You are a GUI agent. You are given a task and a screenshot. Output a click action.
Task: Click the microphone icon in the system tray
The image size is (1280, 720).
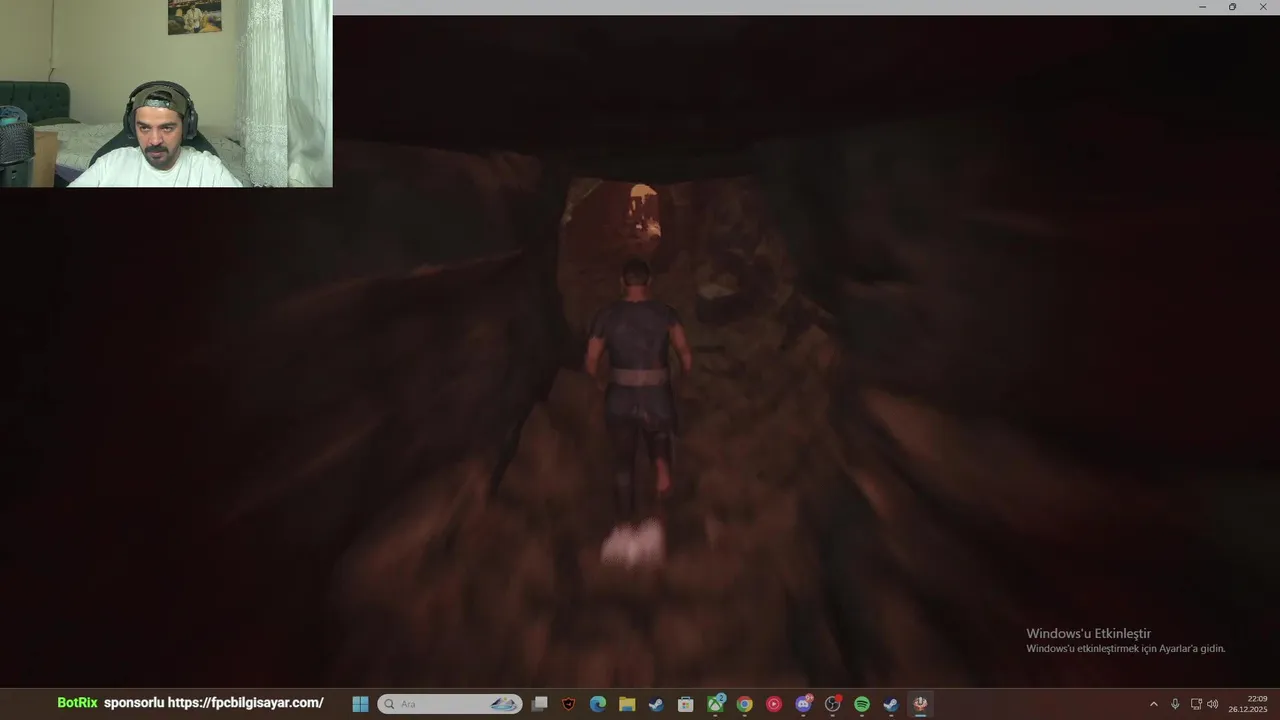(x=1175, y=704)
